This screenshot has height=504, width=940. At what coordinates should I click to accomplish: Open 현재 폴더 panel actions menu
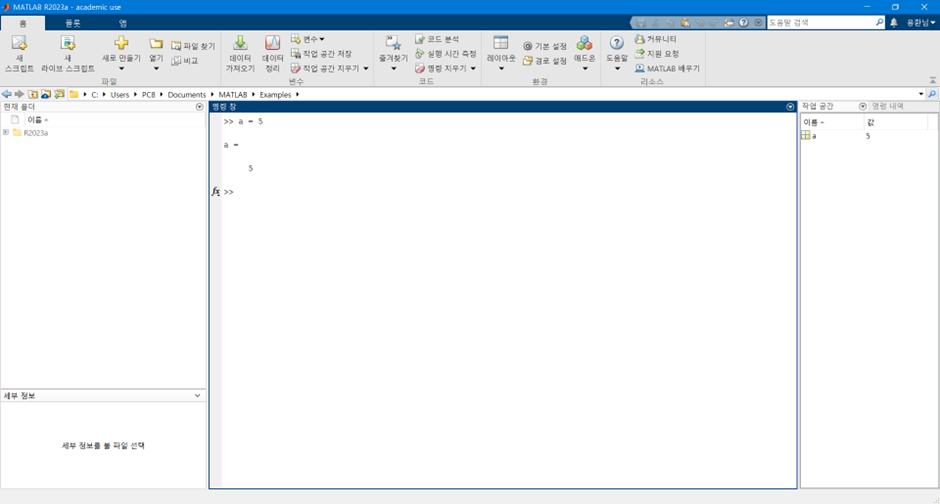(x=200, y=107)
